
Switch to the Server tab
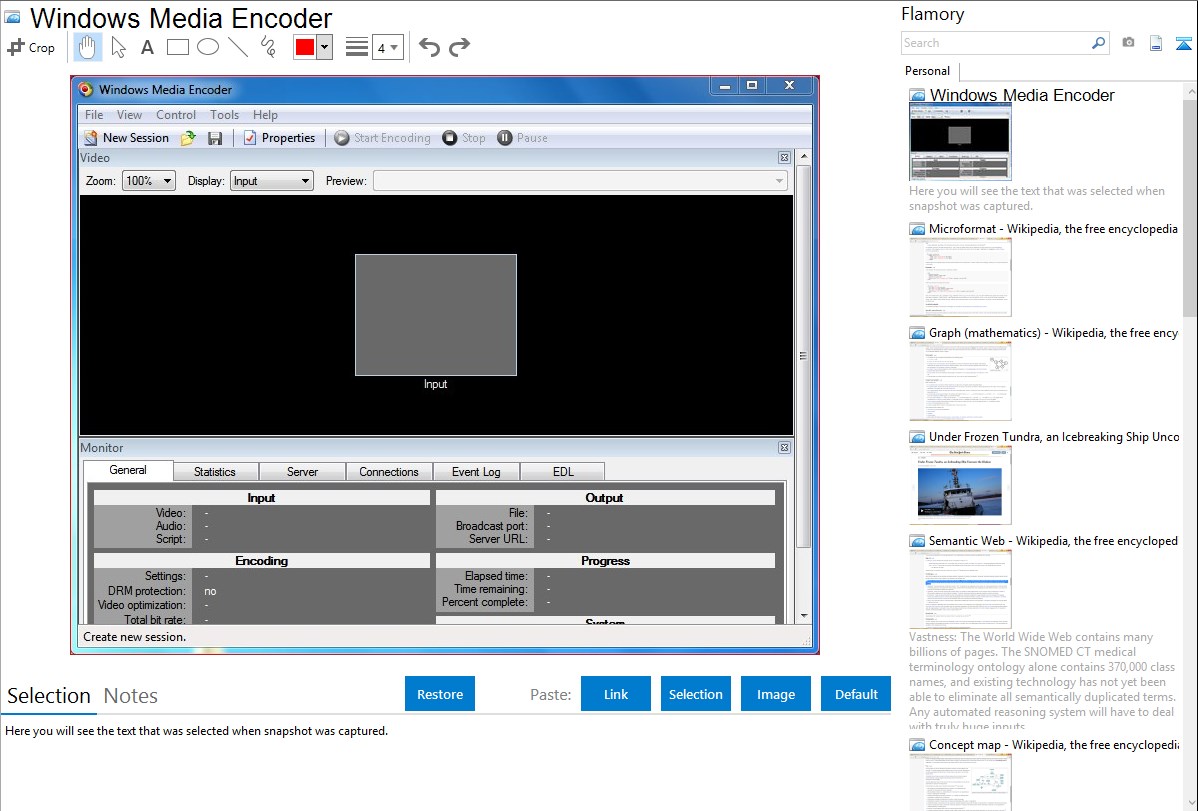[x=302, y=472]
